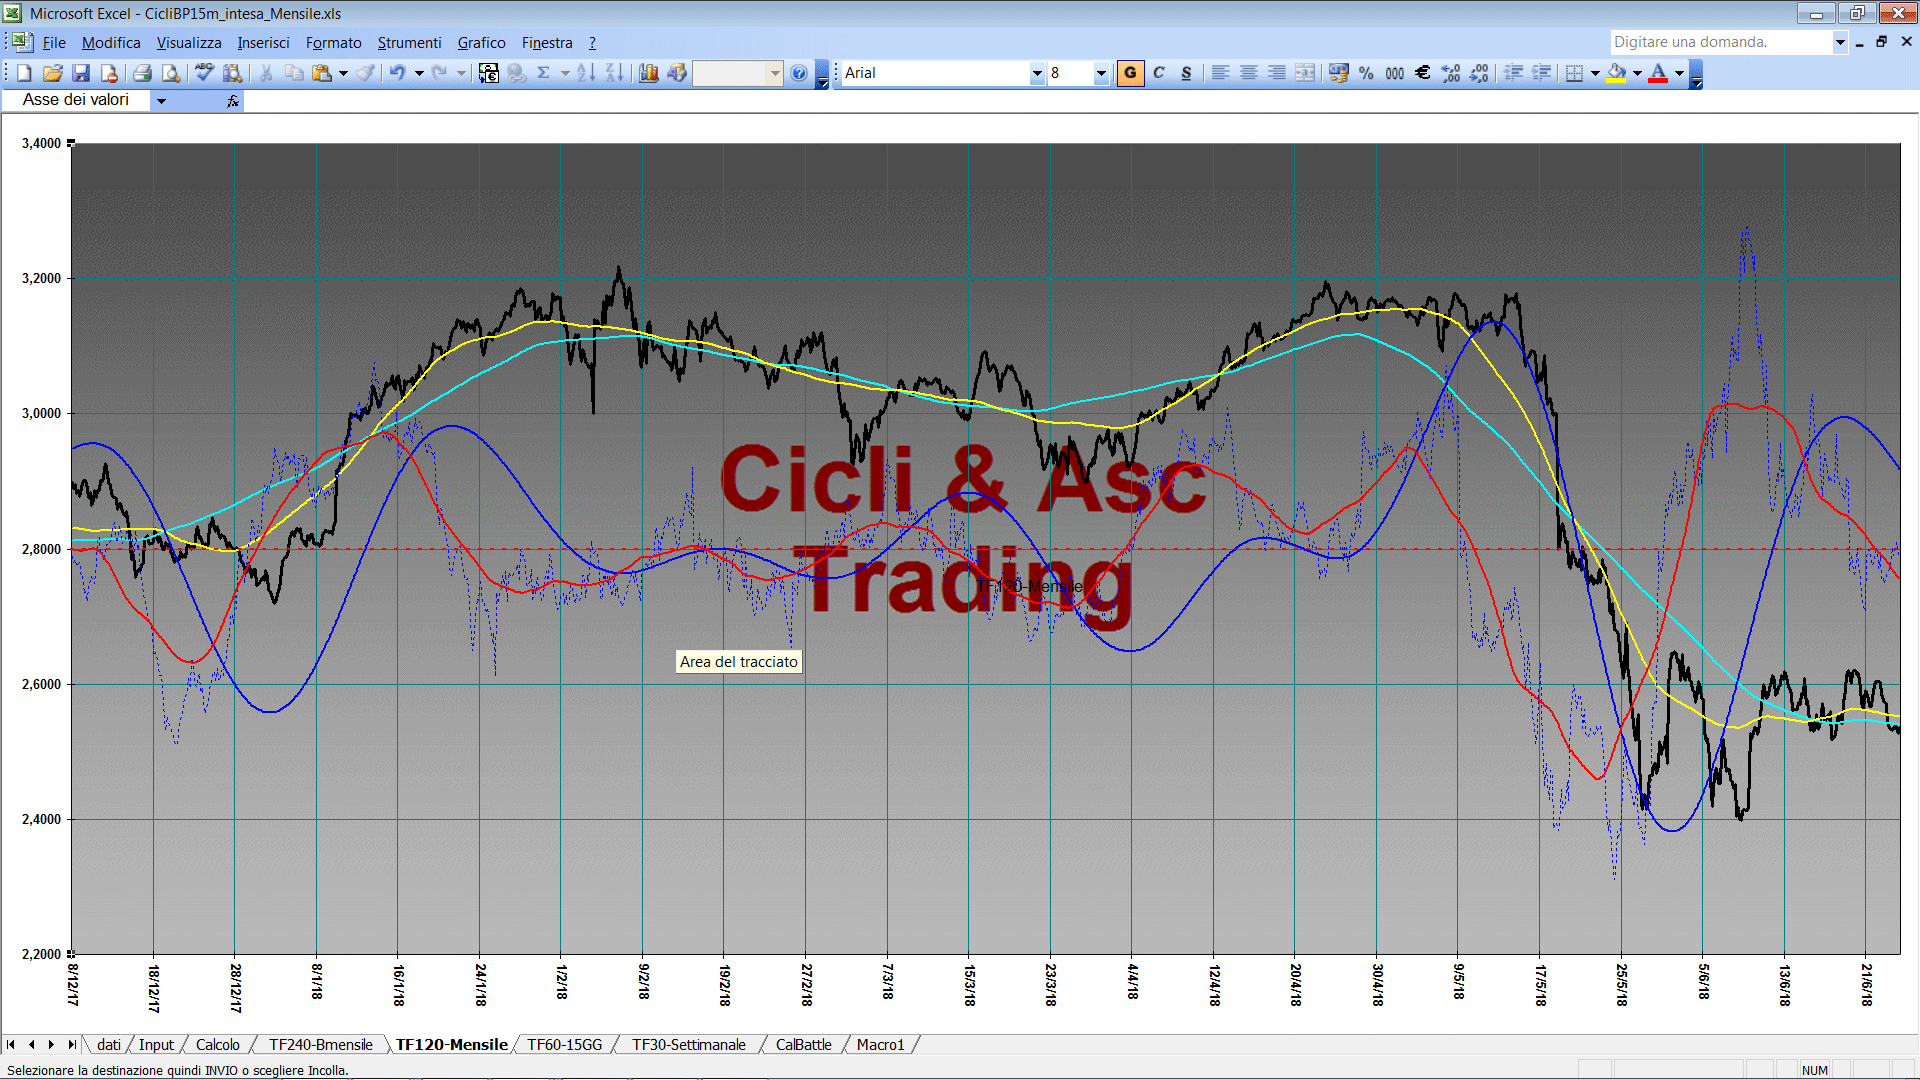Image resolution: width=1920 pixels, height=1080 pixels.
Task: Click the Decrease Decimal icon
Action: 1479,73
